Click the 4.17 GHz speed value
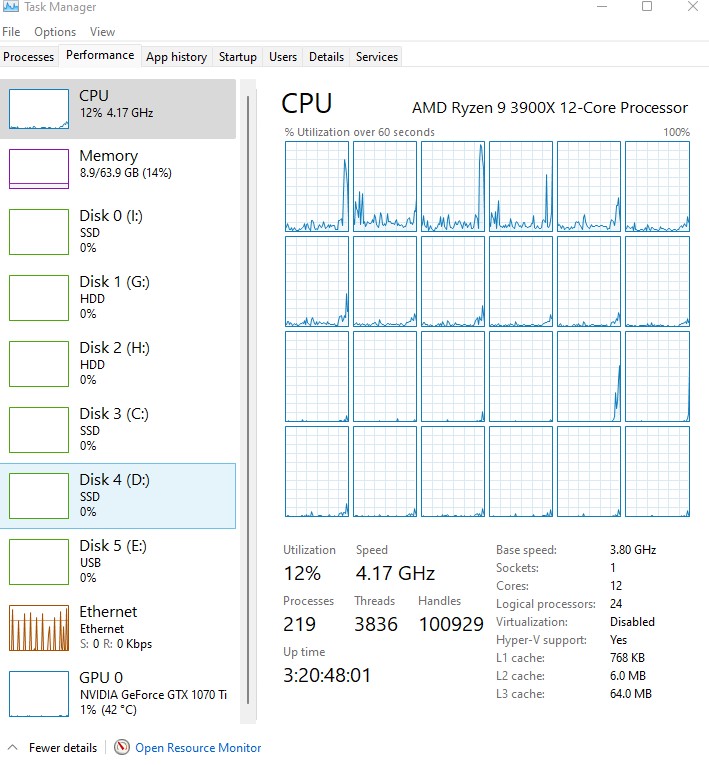709x765 pixels. click(395, 573)
